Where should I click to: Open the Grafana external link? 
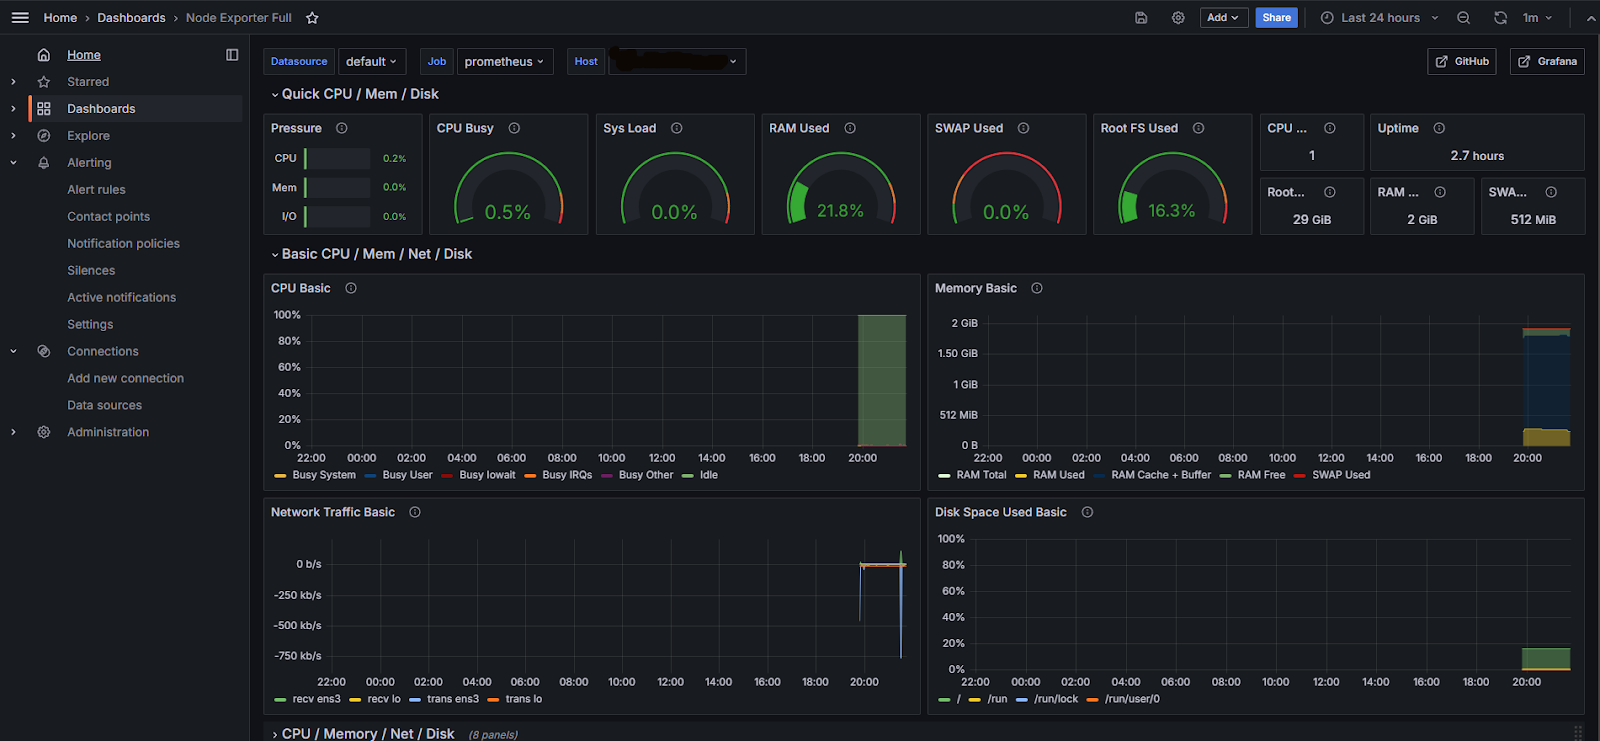tap(1547, 62)
